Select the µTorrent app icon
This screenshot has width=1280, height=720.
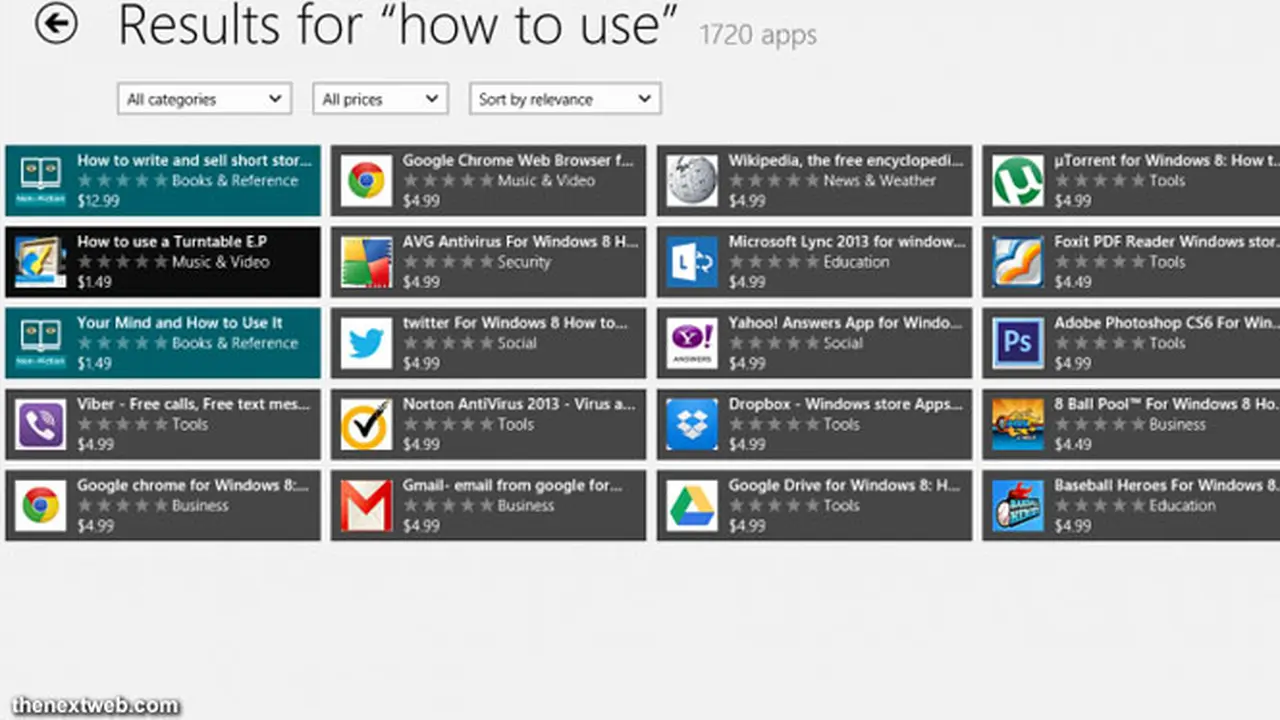[x=1018, y=181]
